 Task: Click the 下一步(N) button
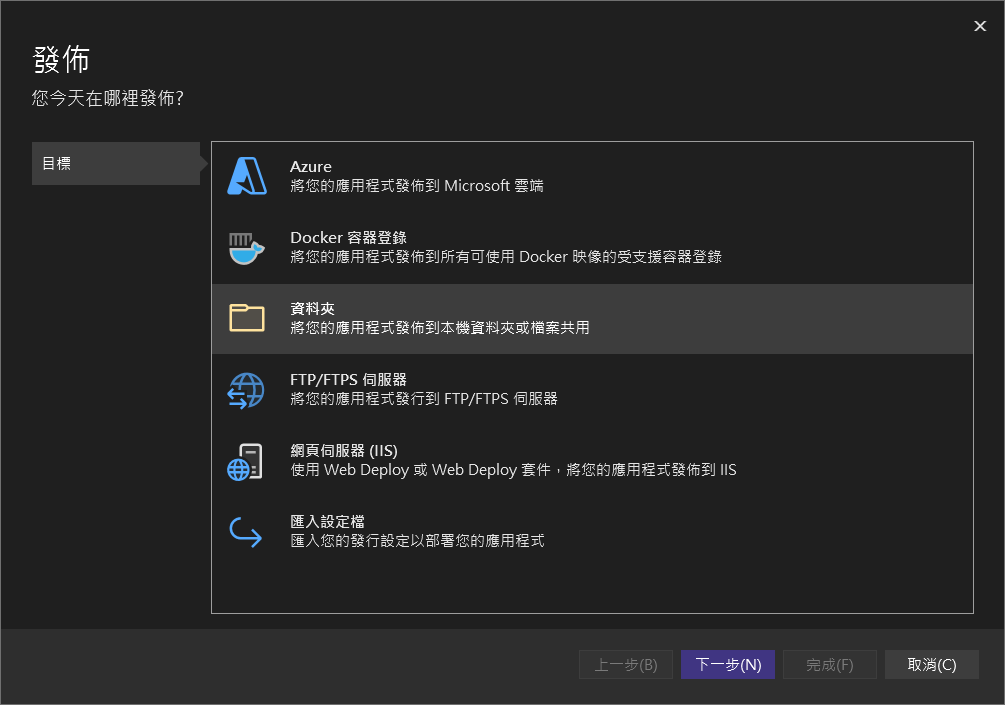[728, 665]
